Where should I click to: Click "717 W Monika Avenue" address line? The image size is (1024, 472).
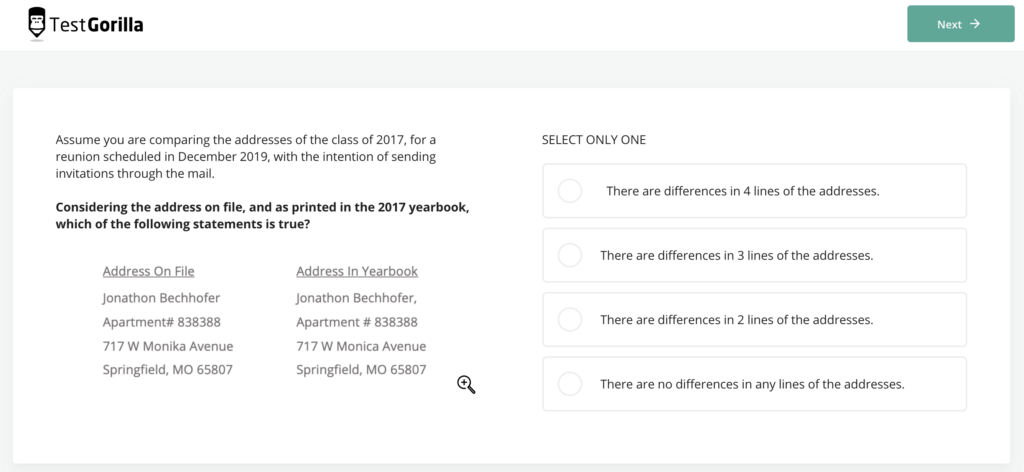click(168, 346)
